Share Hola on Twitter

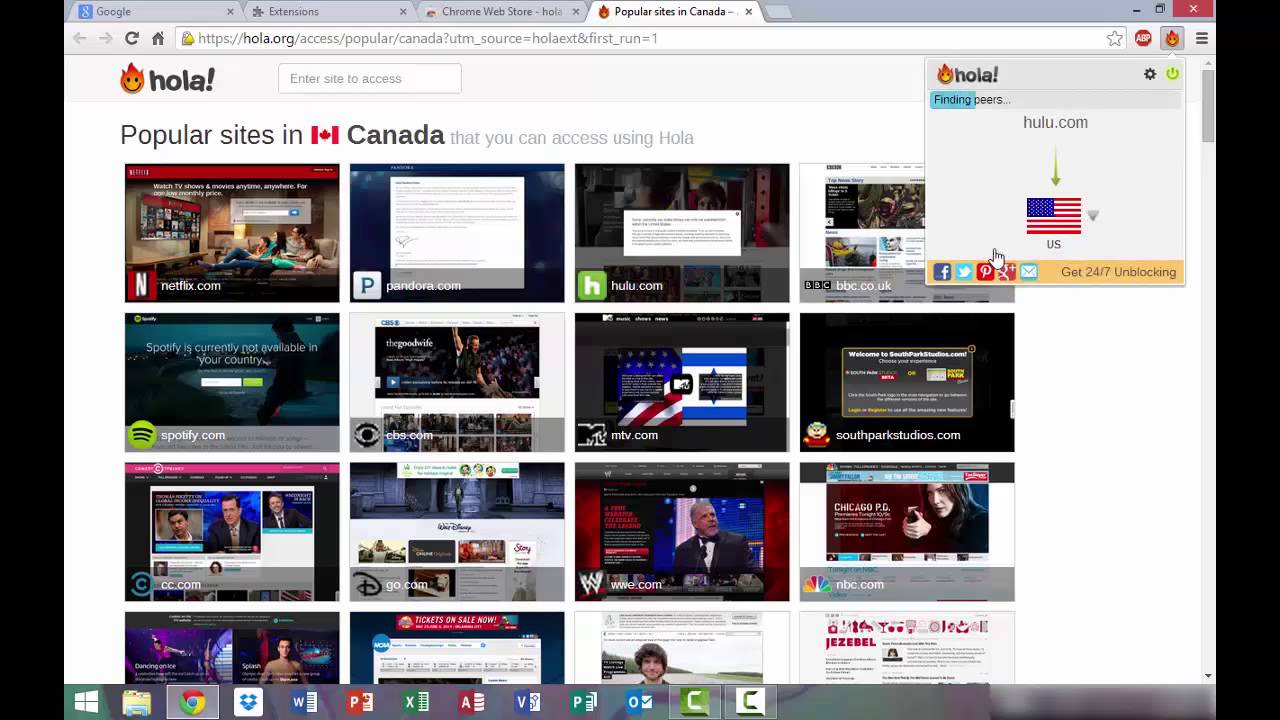964,272
